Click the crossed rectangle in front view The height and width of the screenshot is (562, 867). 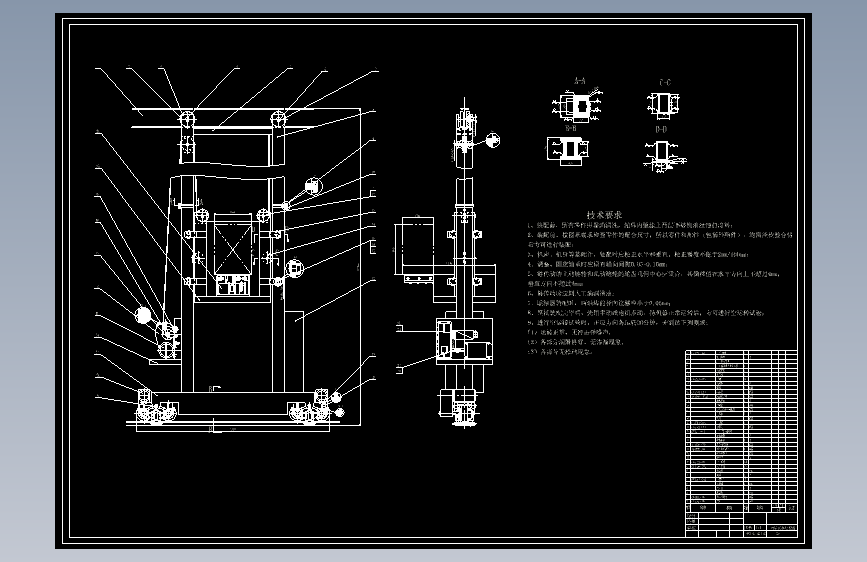click(x=232, y=248)
